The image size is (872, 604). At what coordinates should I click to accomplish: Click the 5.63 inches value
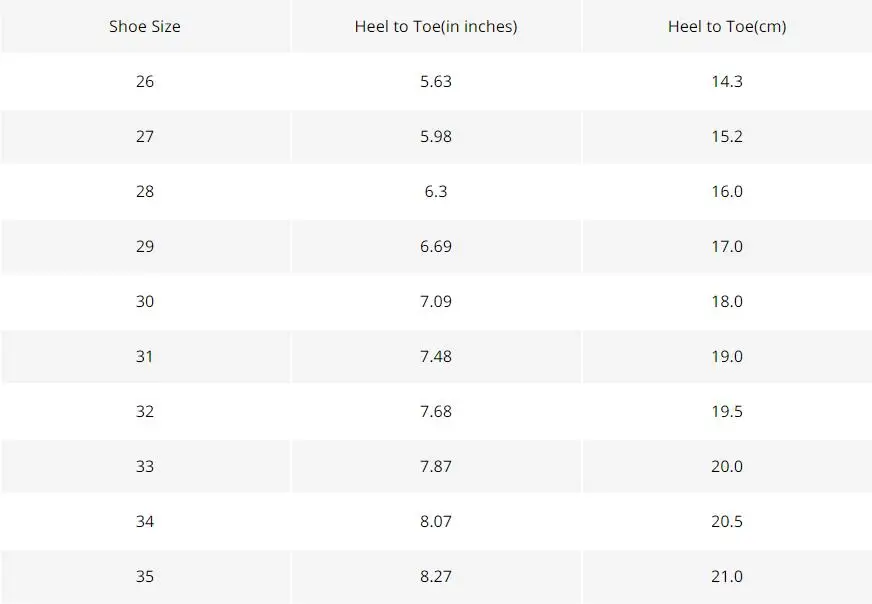coord(436,81)
